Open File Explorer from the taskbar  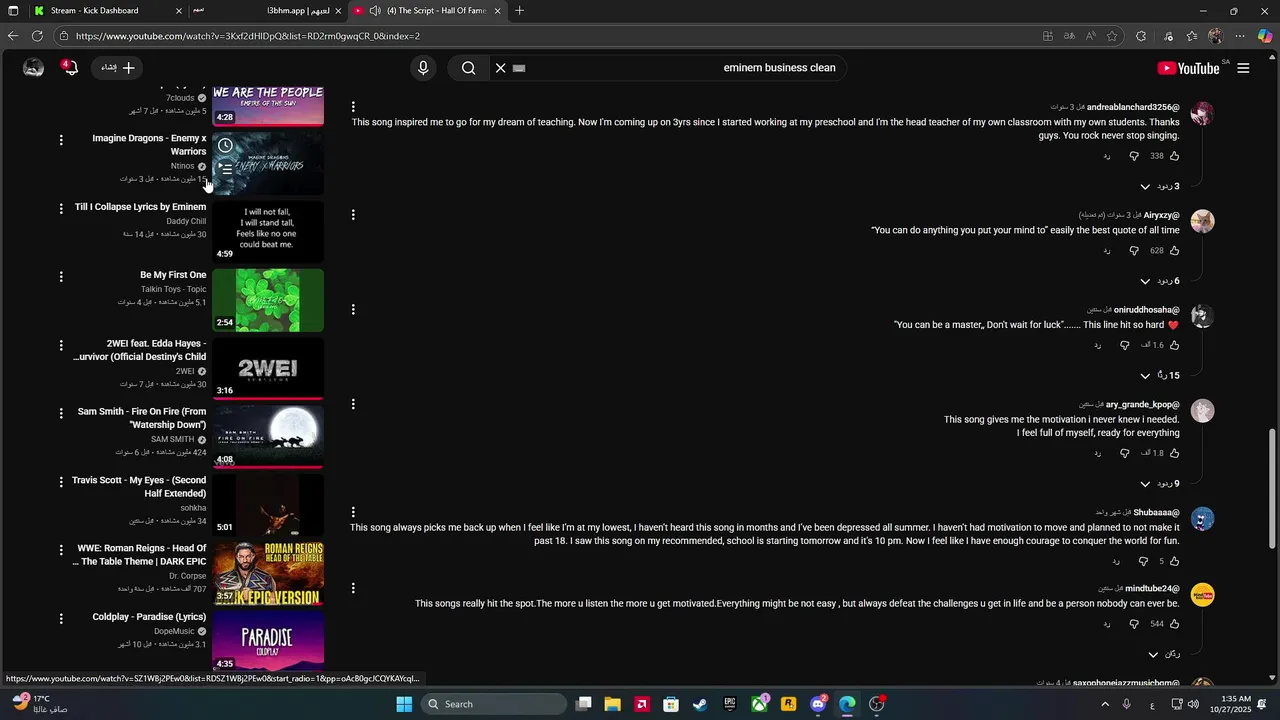point(612,704)
